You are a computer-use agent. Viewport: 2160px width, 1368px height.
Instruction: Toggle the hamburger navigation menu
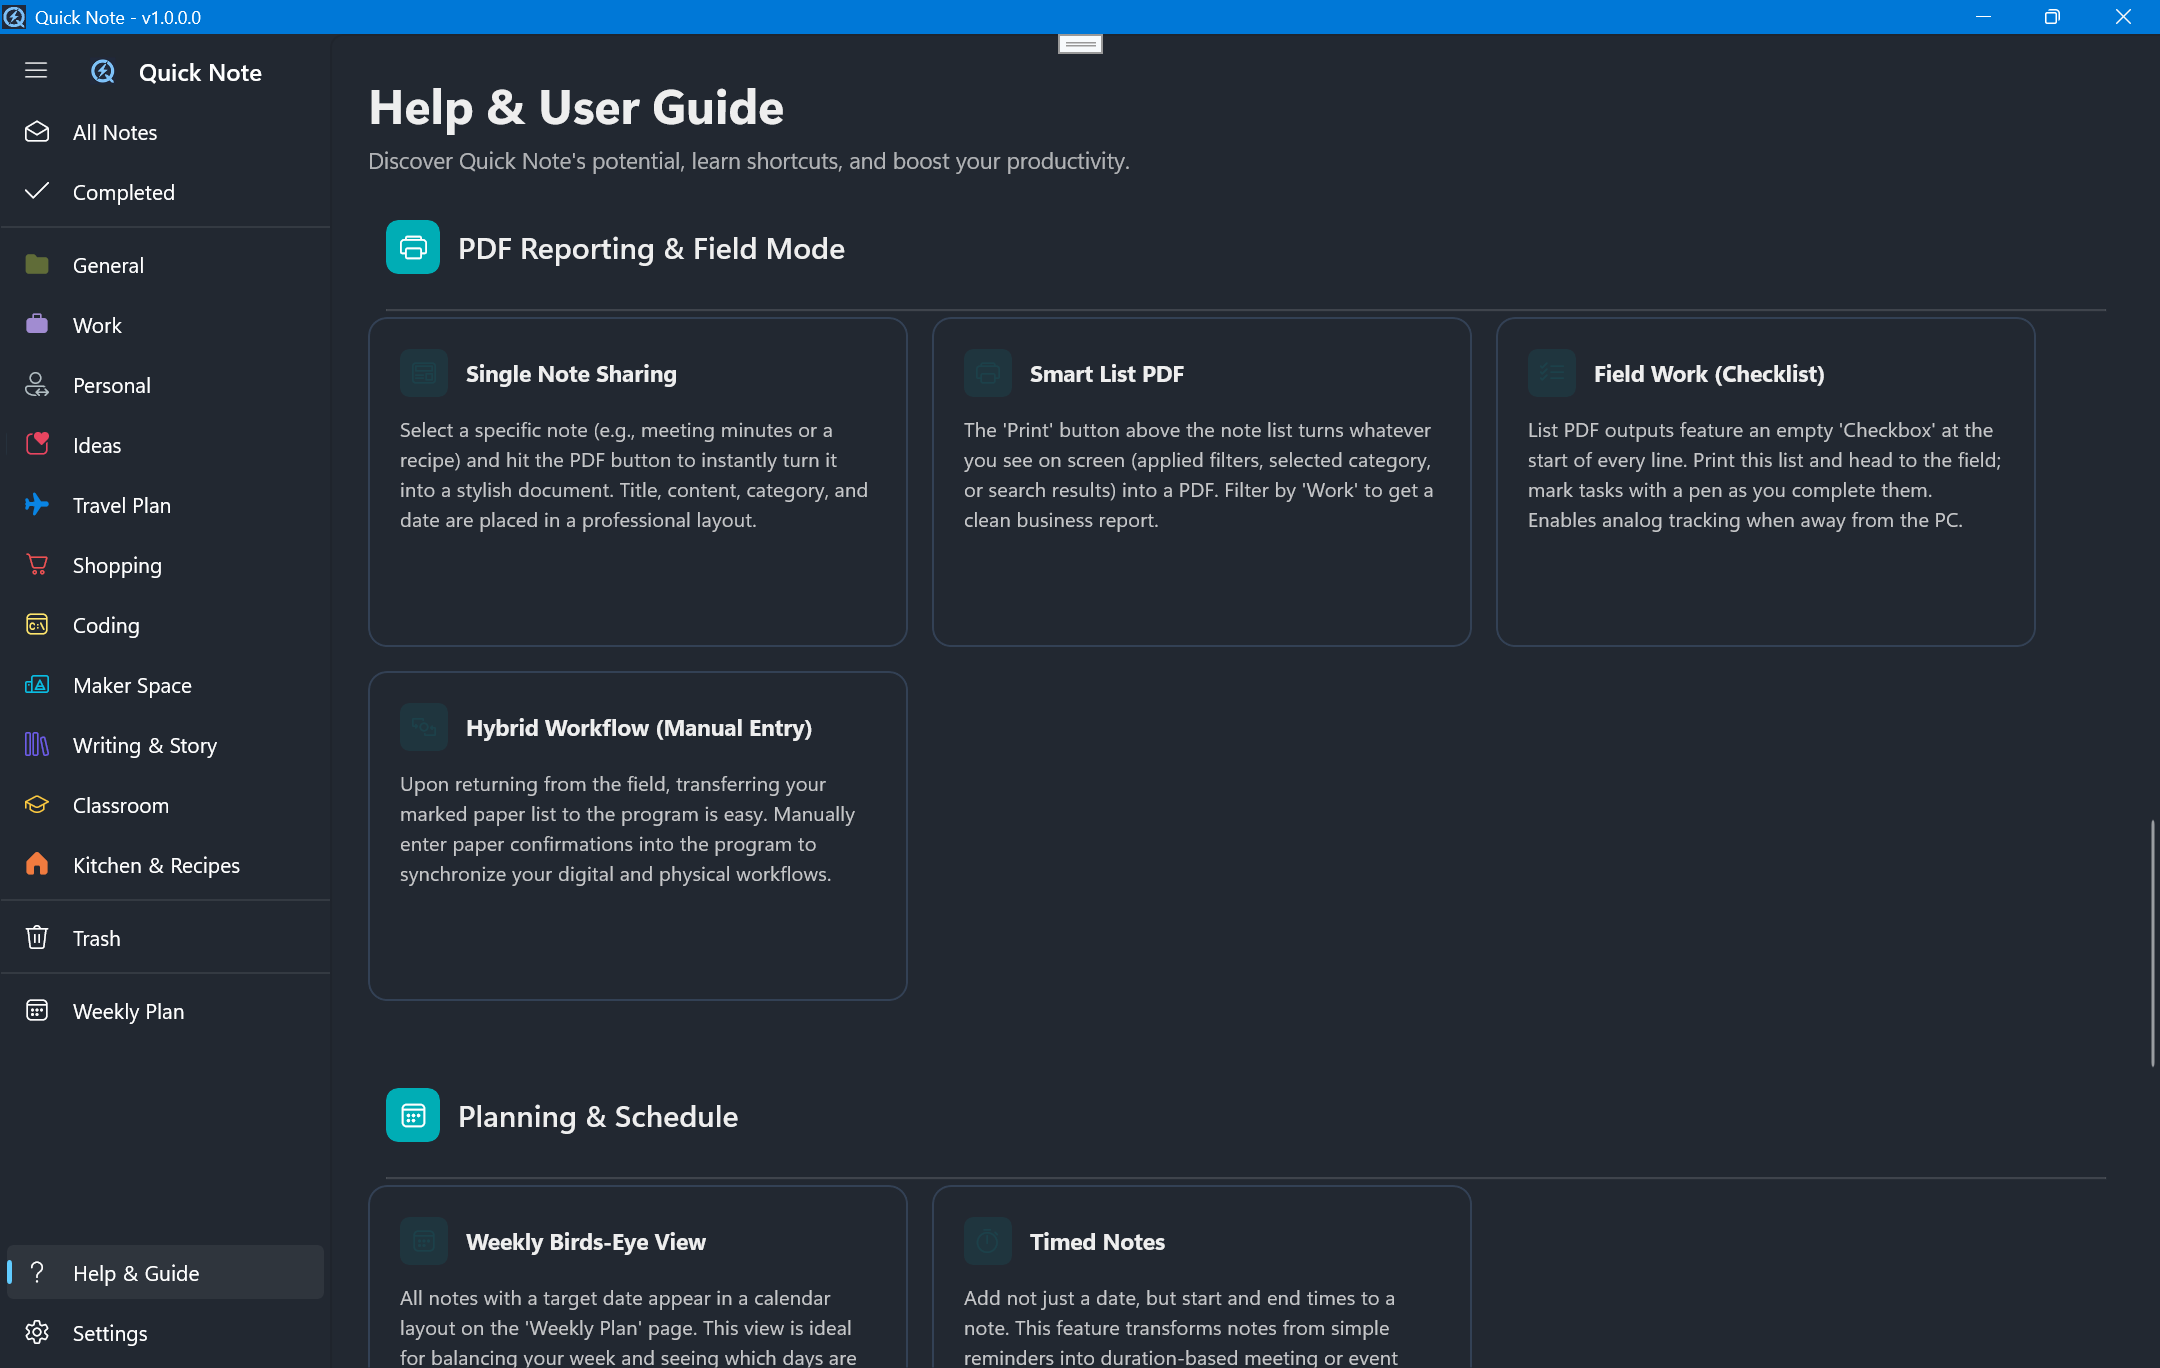(x=36, y=71)
